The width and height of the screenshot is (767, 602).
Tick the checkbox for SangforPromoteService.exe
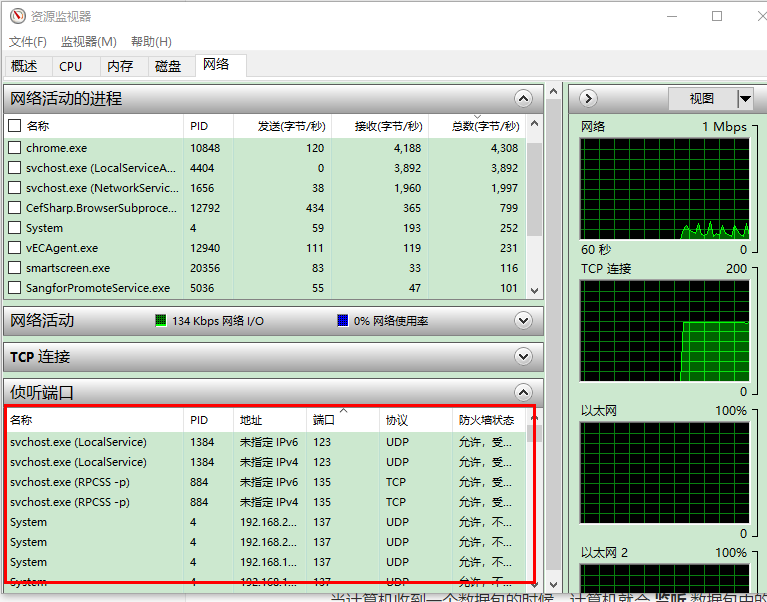(15, 288)
